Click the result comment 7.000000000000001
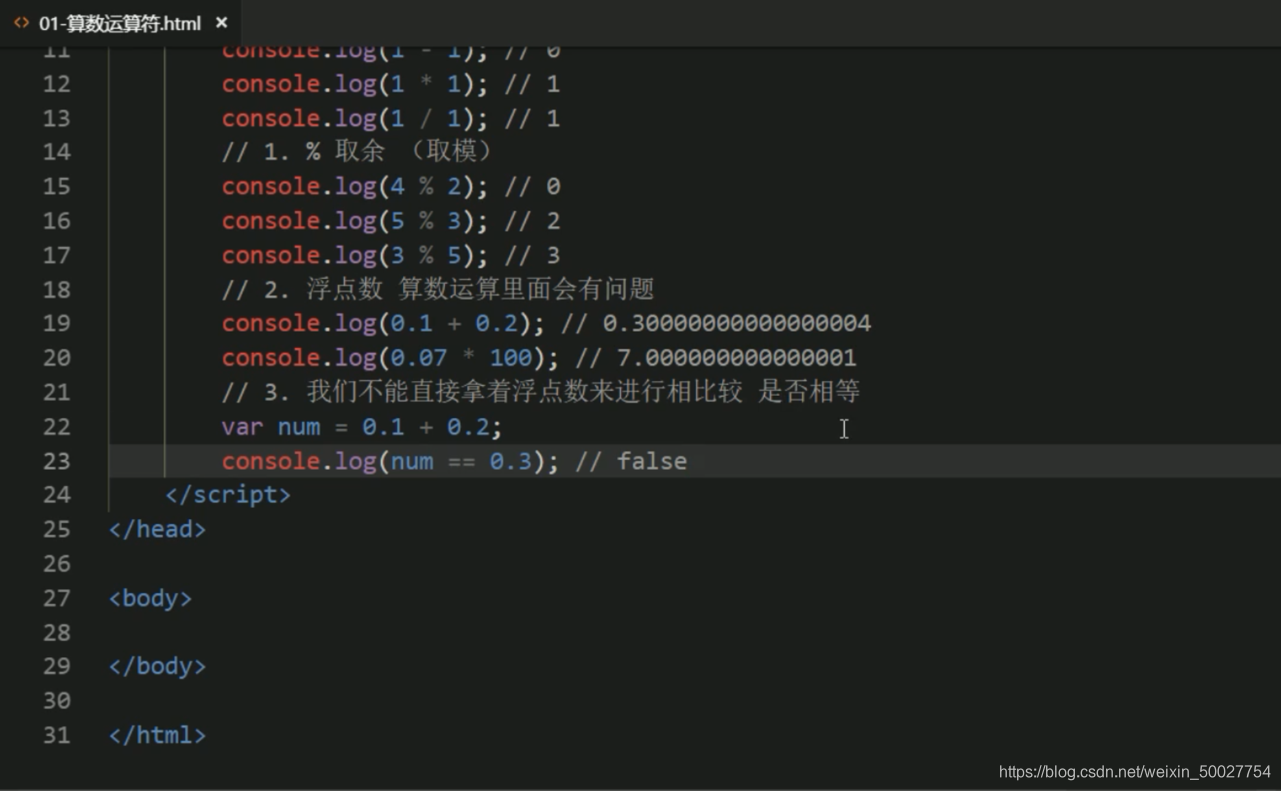This screenshot has height=791, width=1281. 737,358
